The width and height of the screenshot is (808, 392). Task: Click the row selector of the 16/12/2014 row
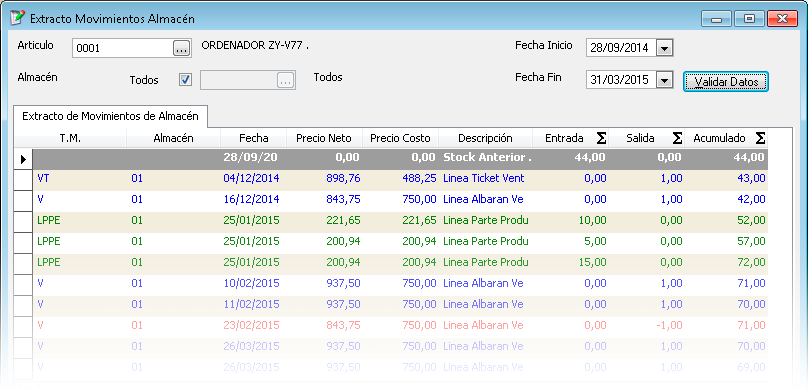[23, 200]
